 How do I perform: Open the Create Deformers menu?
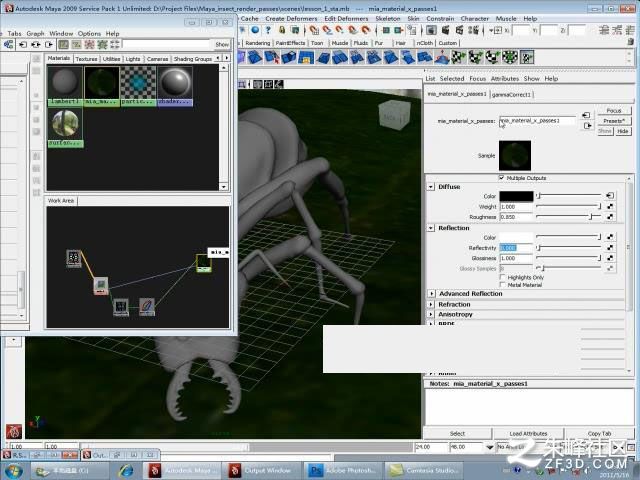(291, 19)
